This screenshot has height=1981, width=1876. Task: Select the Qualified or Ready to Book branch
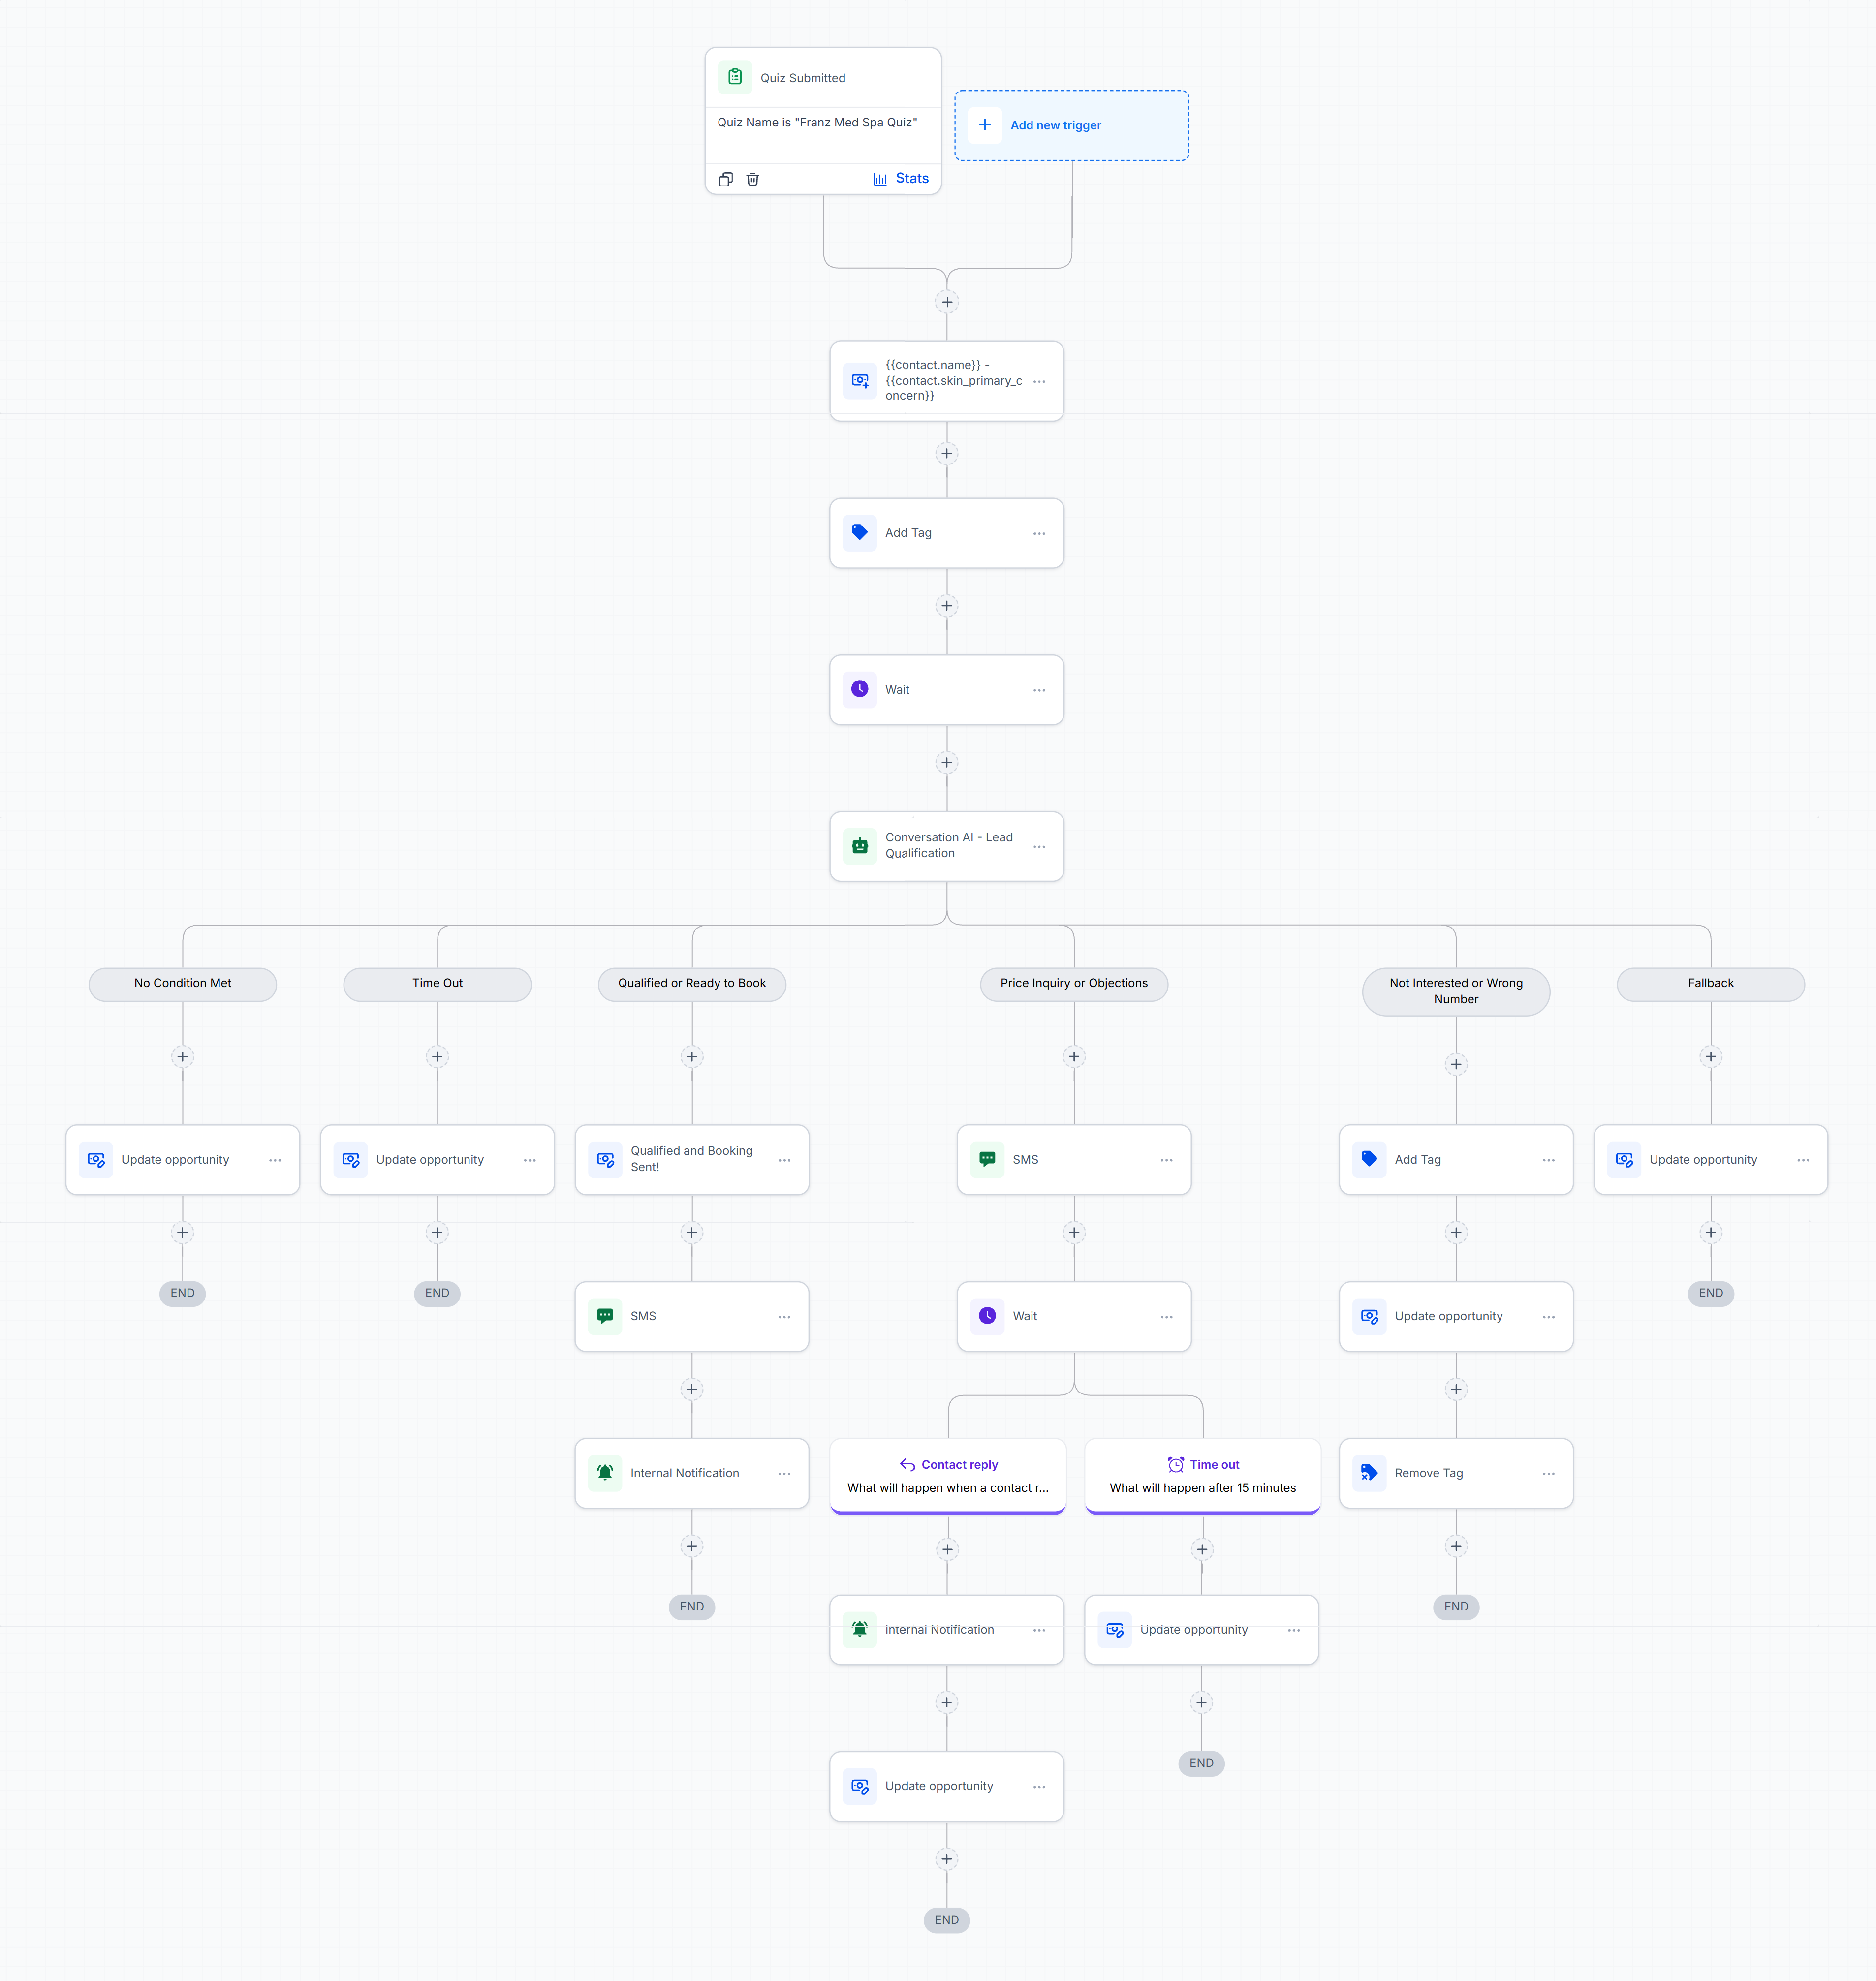692,983
